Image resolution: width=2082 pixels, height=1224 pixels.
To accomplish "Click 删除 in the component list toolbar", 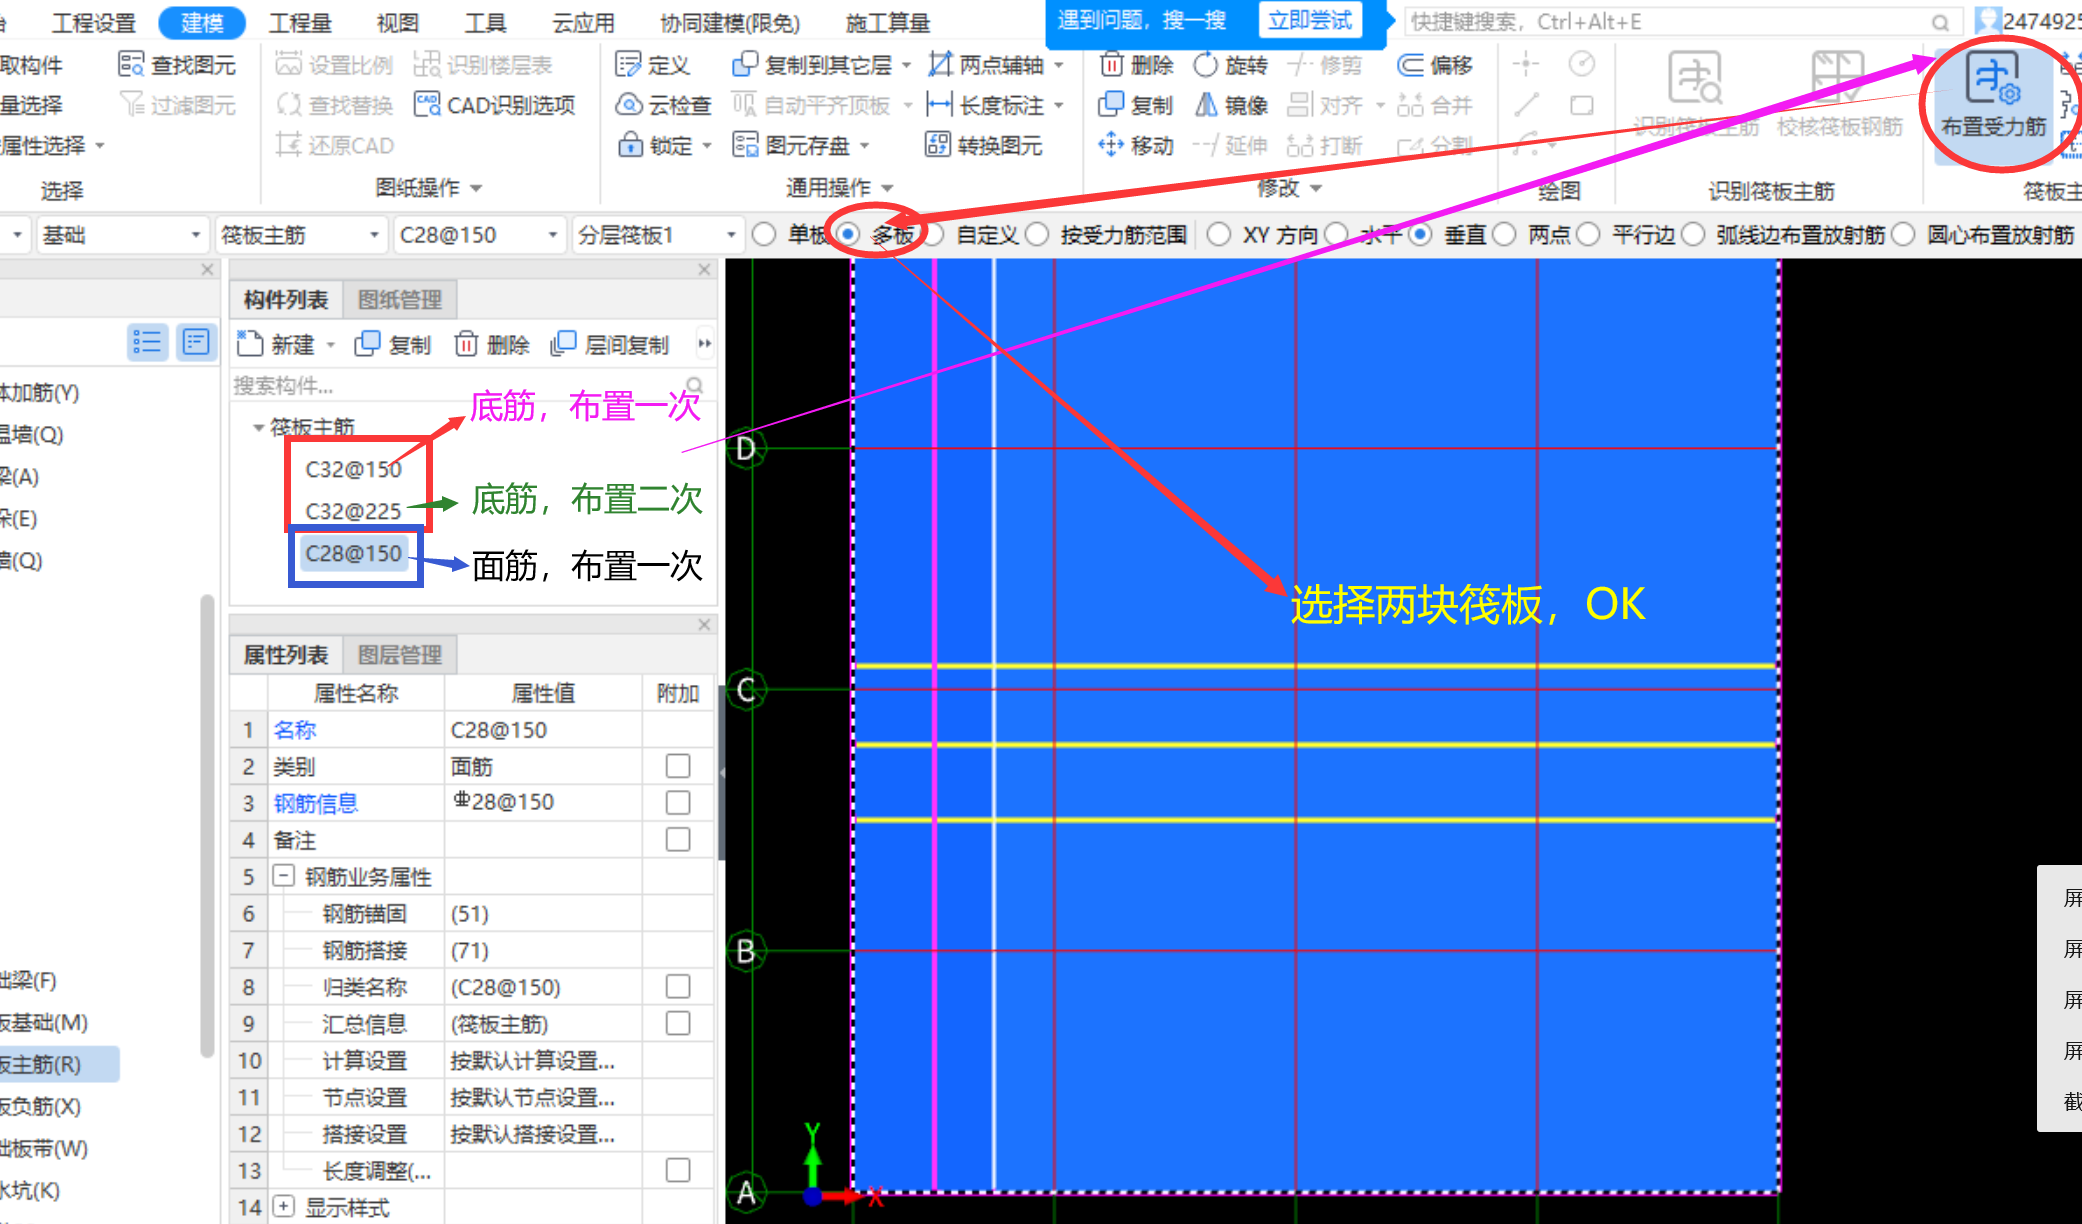I will pos(491,344).
